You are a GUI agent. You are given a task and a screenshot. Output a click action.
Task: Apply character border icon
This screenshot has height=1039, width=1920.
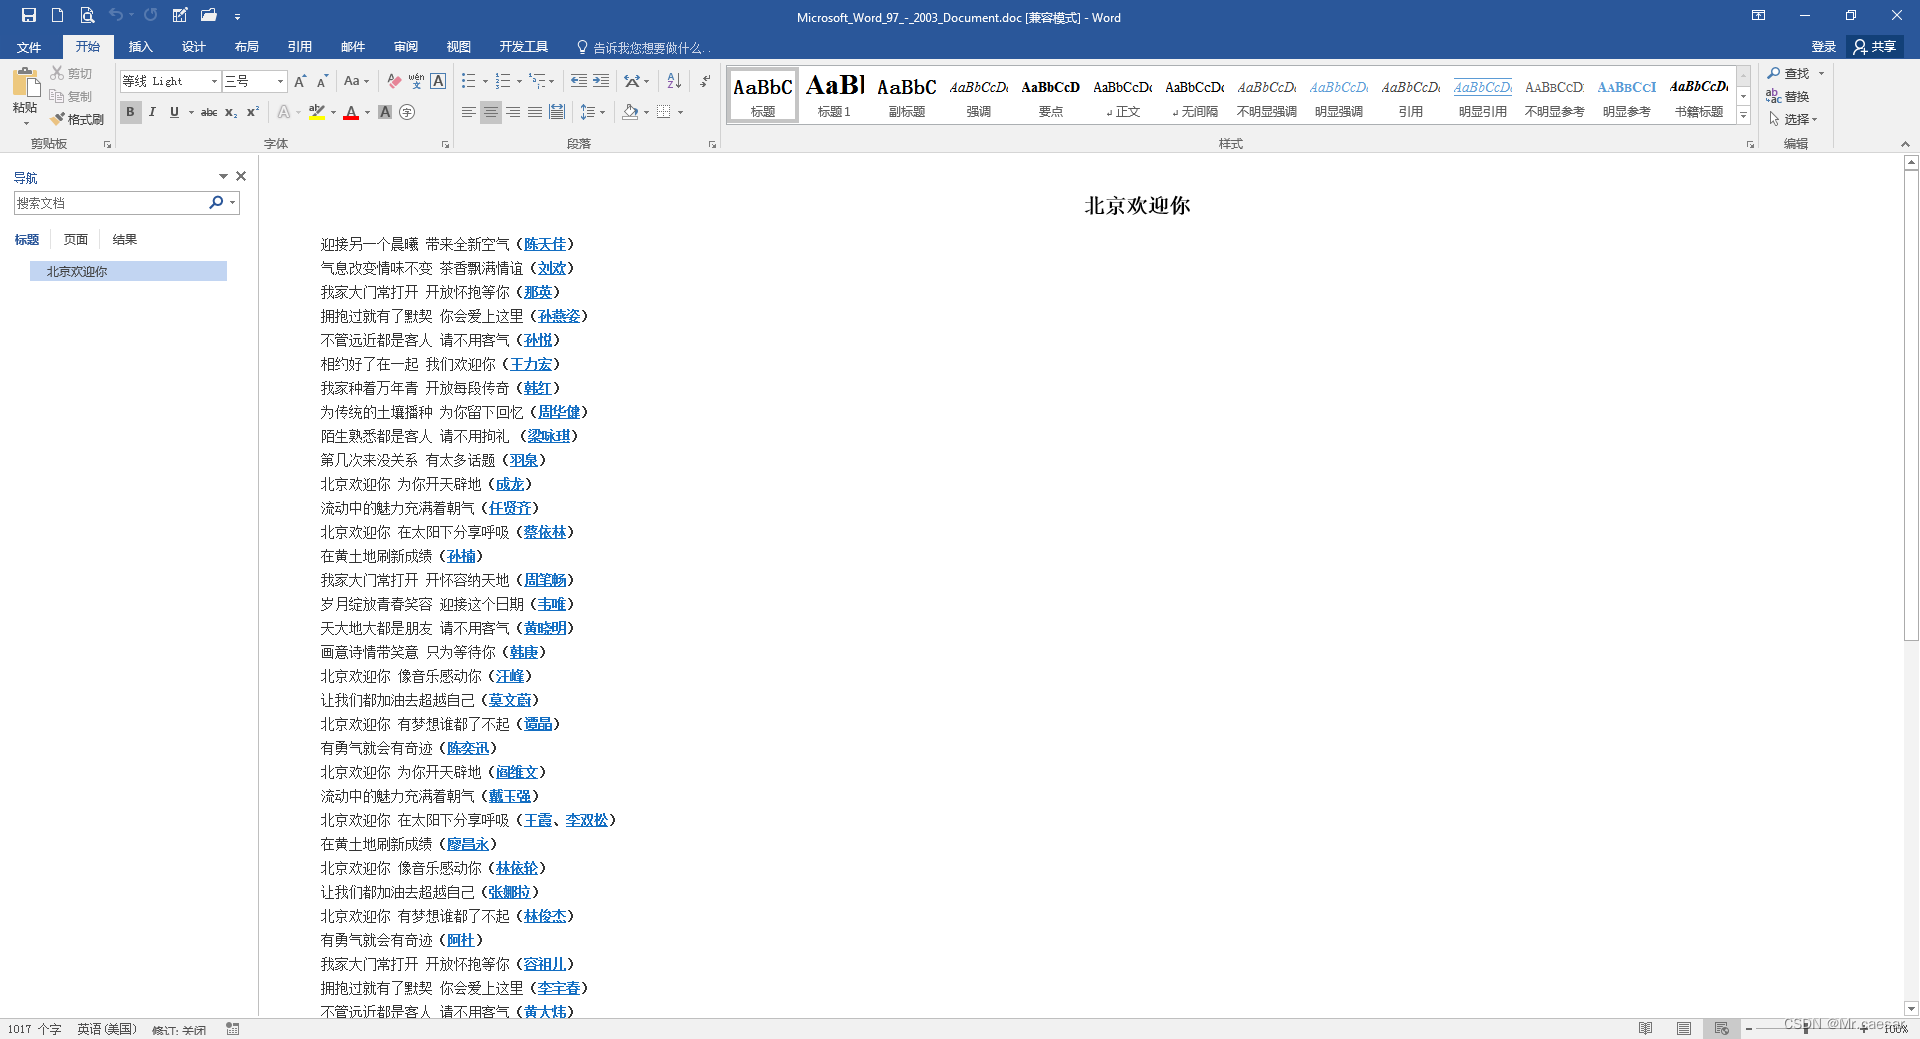(x=438, y=81)
